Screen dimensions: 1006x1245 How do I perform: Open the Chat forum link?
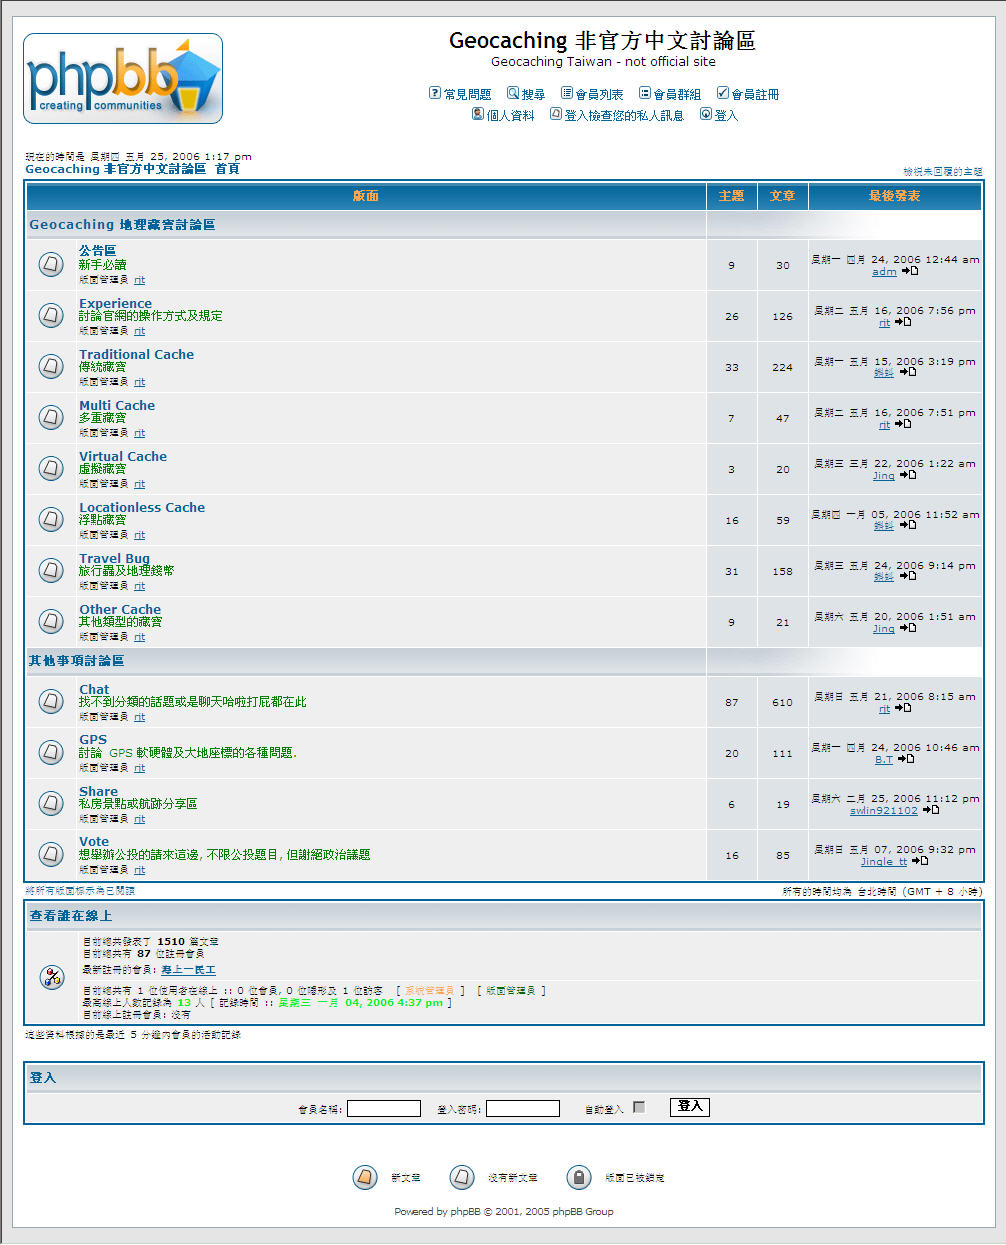[x=94, y=689]
